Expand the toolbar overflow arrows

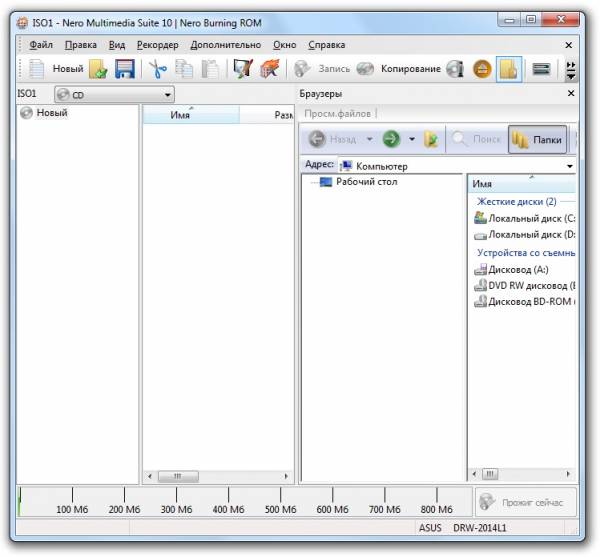[571, 71]
